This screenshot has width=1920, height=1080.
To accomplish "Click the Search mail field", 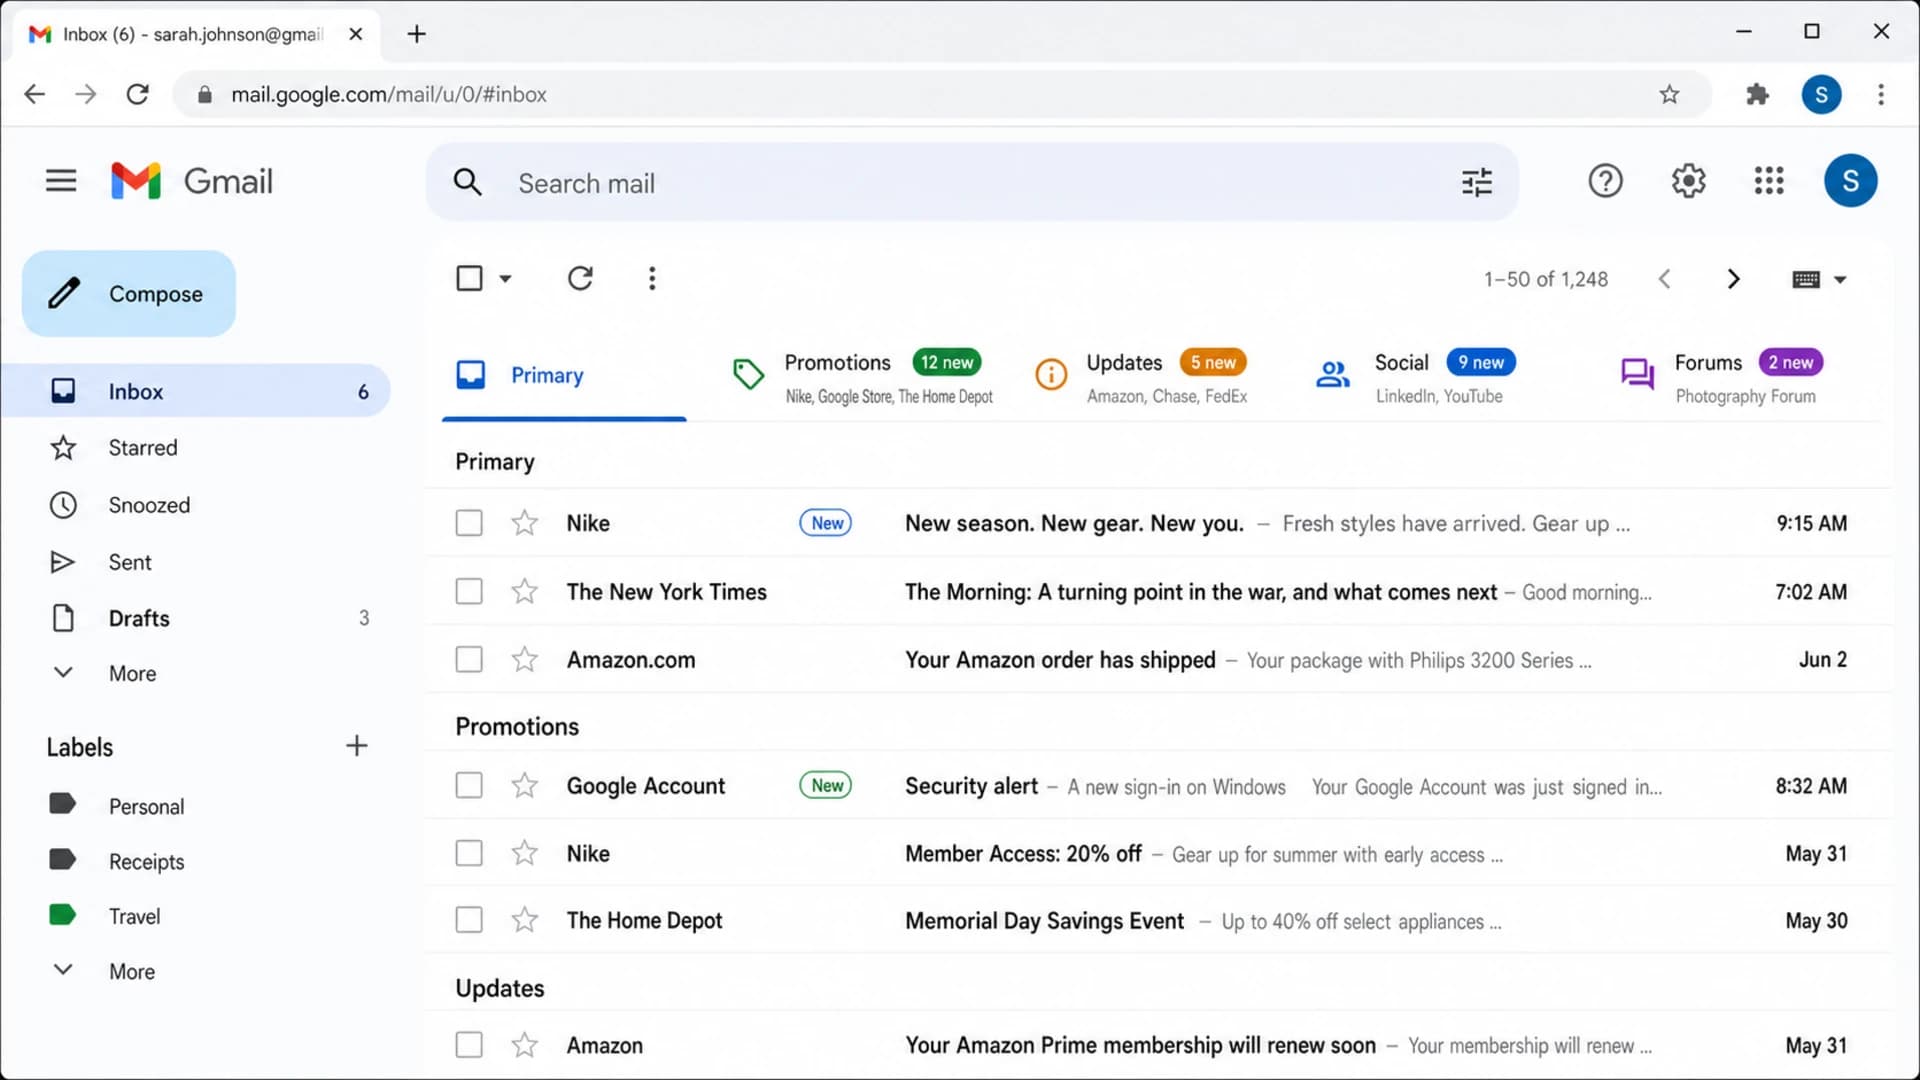I will [x=972, y=182].
